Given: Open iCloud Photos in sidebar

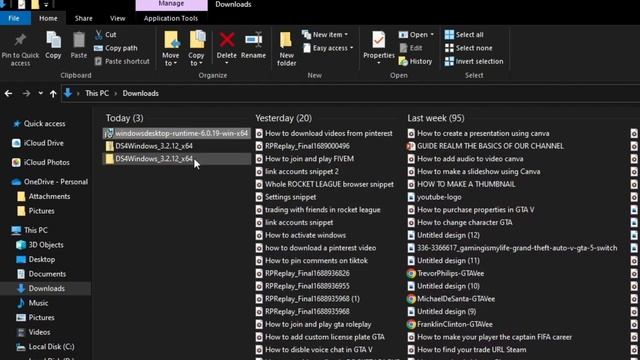Looking at the screenshot, I should pyautogui.click(x=47, y=162).
